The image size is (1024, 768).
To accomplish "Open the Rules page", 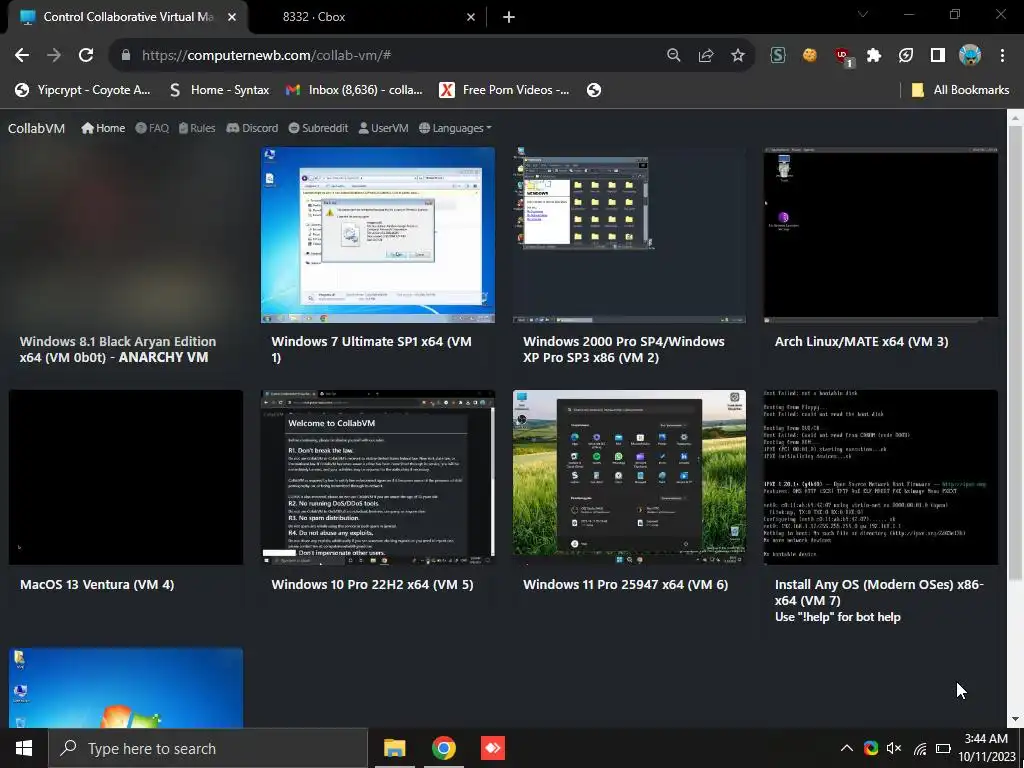I will click(x=197, y=128).
